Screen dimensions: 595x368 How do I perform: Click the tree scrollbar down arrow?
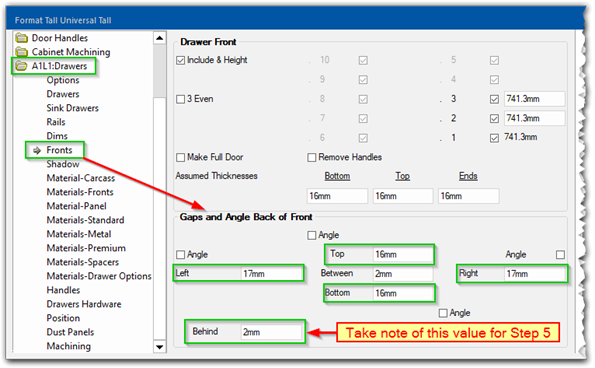[x=160, y=347]
